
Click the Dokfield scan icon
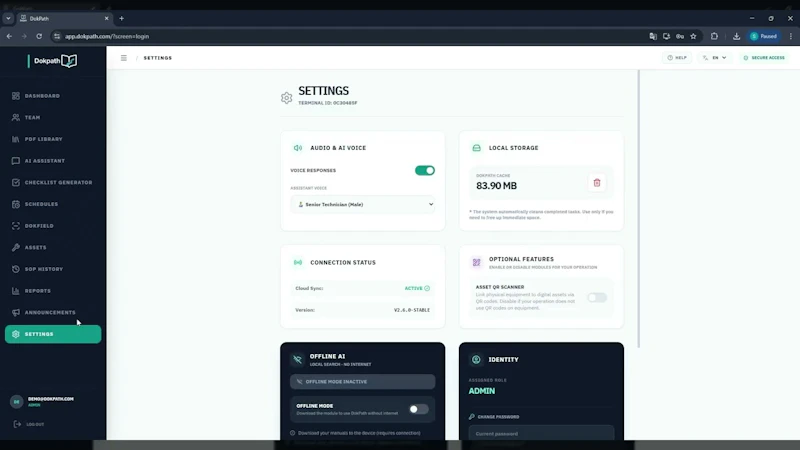pyautogui.click(x=16, y=226)
